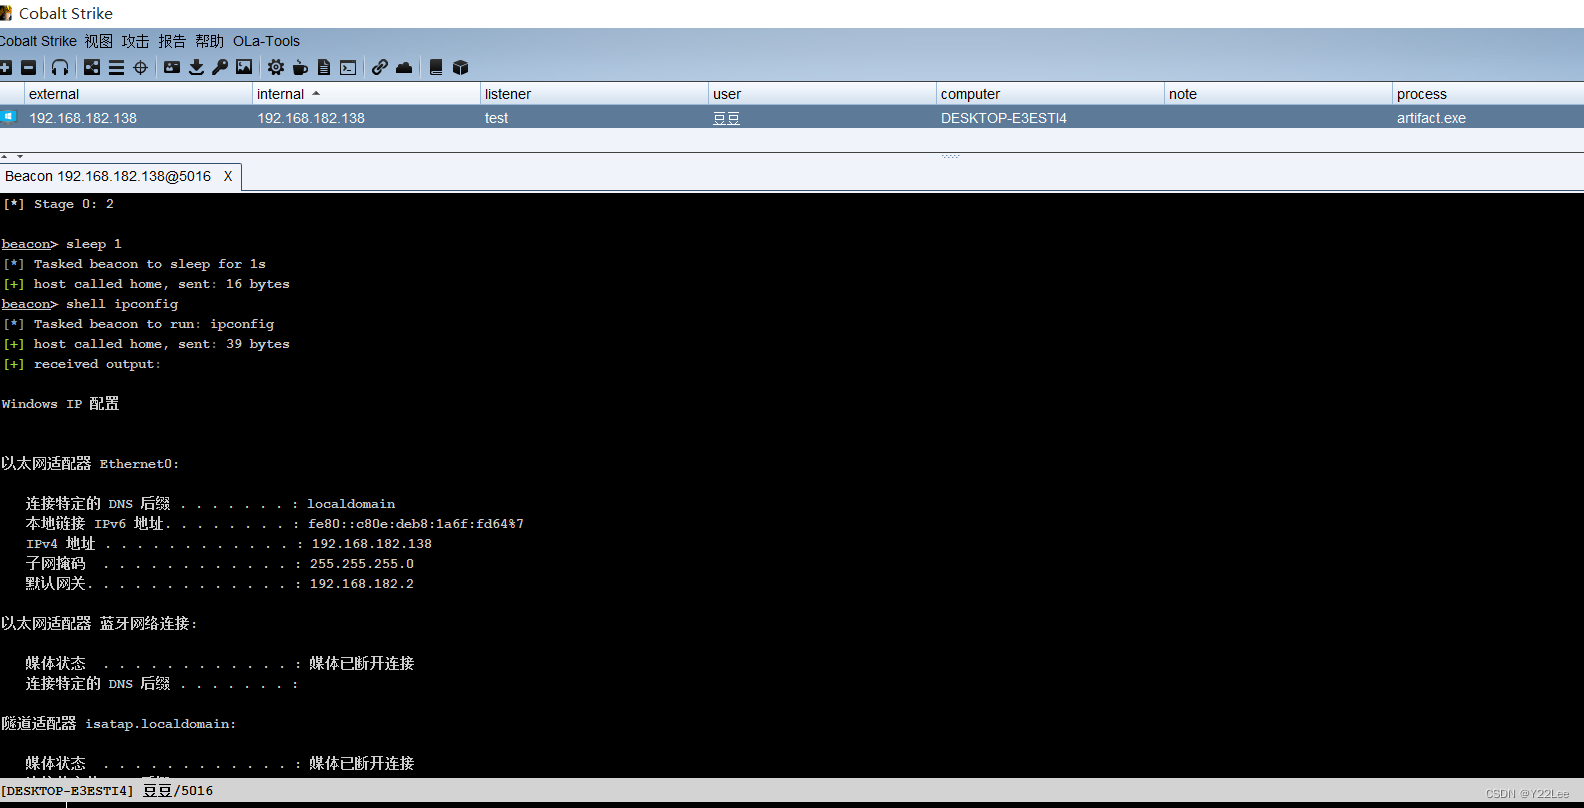
Task: Click the IPv4 value 192.168.182.138 in console
Action: click(372, 544)
